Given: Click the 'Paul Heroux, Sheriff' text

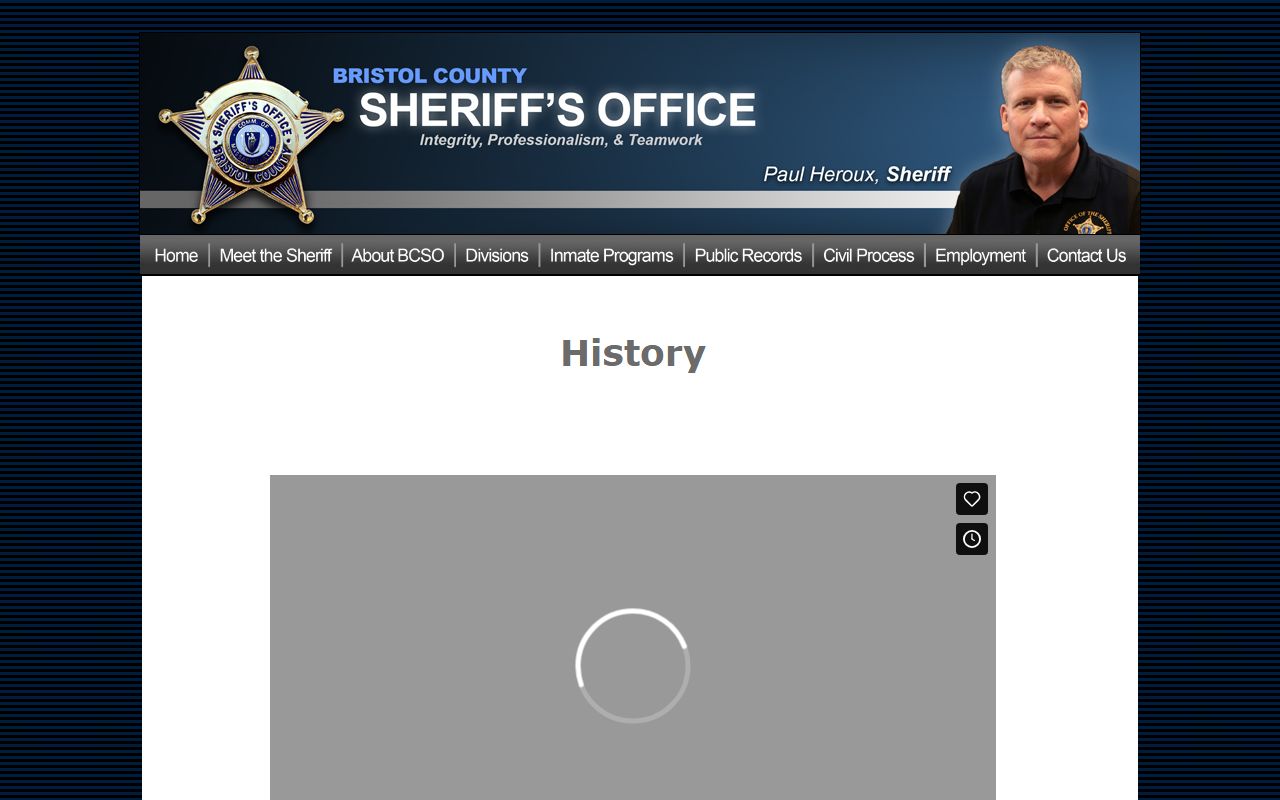Looking at the screenshot, I should pyautogui.click(x=857, y=174).
